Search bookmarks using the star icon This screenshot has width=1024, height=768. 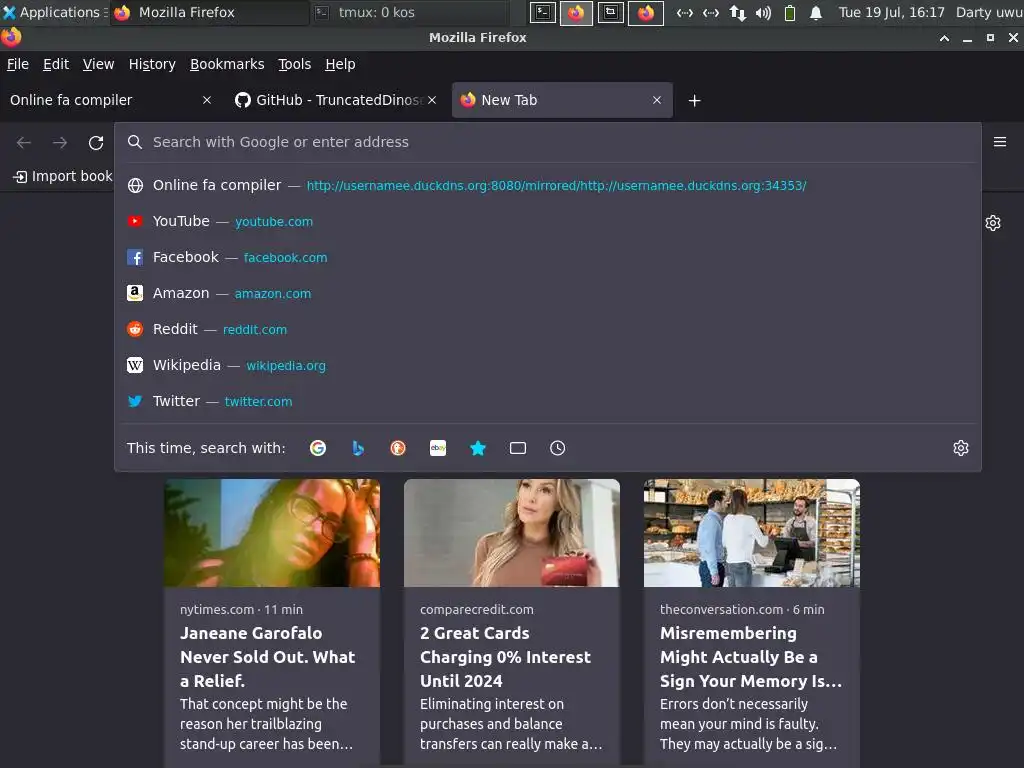(478, 448)
